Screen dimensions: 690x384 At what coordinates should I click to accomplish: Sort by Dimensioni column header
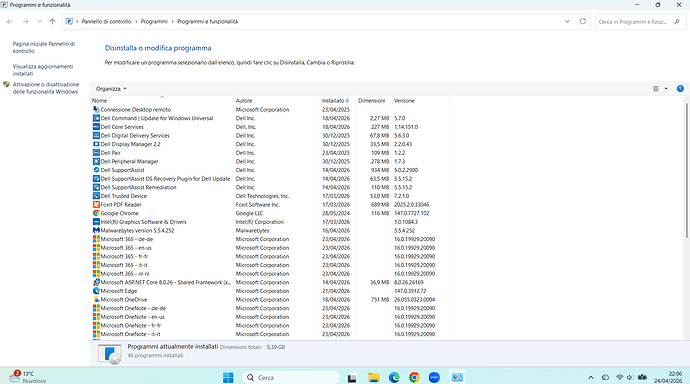tap(374, 101)
